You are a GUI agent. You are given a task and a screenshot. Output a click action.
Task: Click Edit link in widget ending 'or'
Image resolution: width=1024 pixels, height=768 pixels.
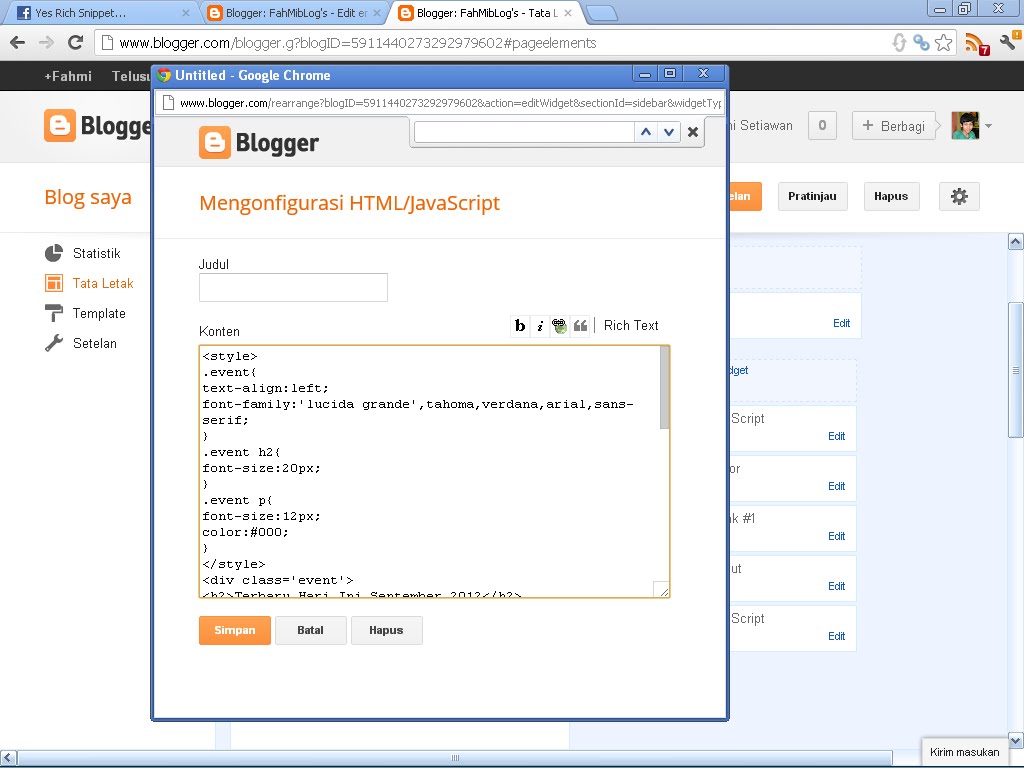pos(837,487)
